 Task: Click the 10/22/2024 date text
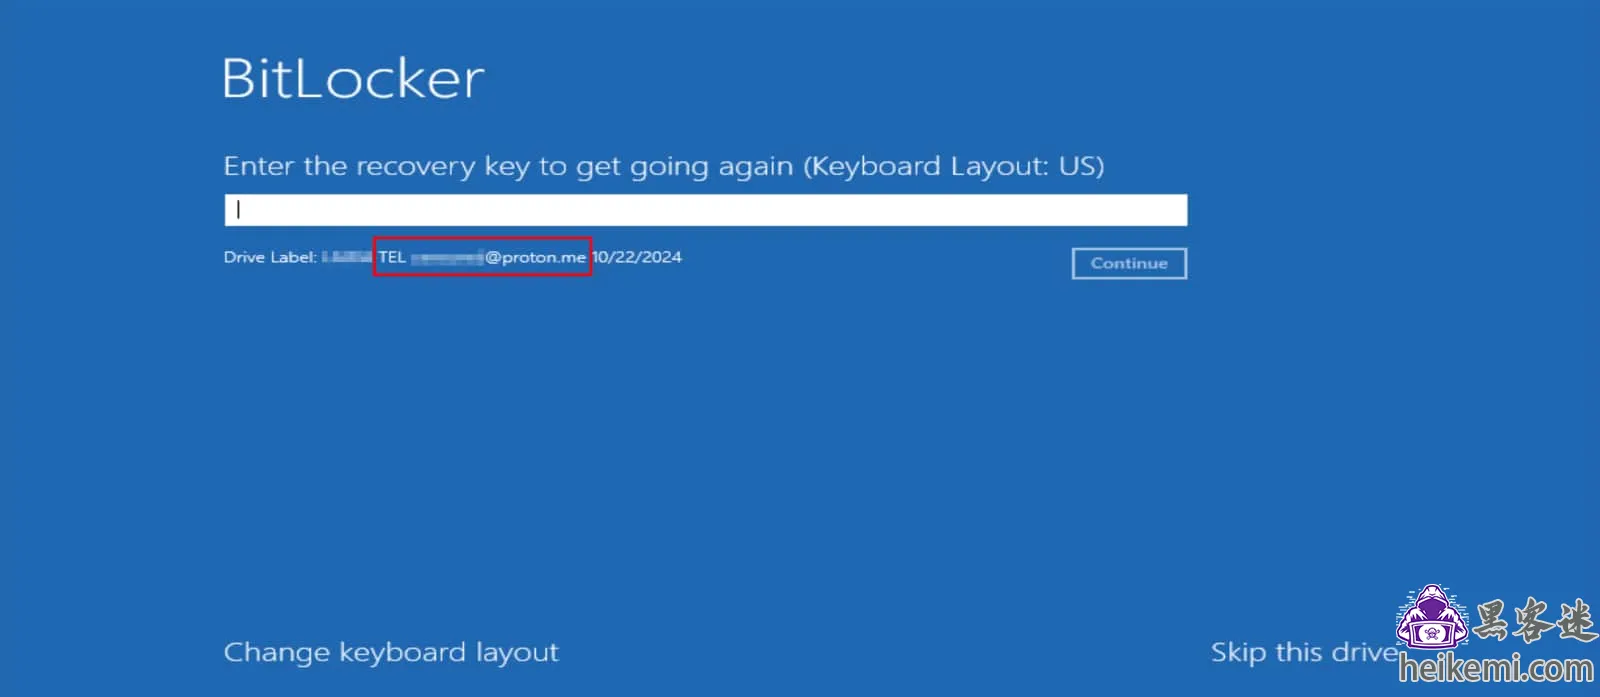pos(637,257)
